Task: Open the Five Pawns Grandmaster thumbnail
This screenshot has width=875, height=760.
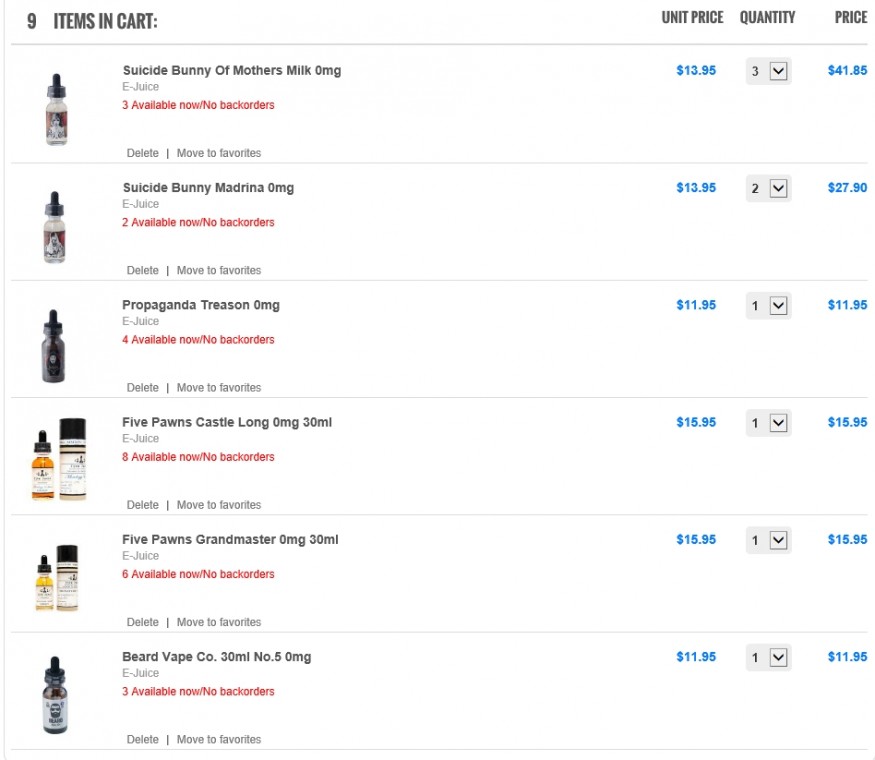Action: coord(57,578)
